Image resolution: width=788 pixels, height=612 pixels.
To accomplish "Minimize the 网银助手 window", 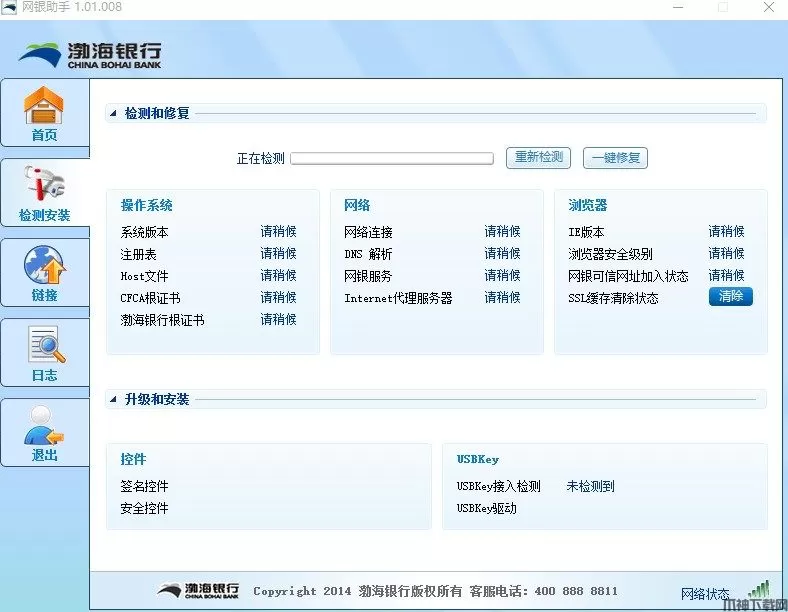I will pyautogui.click(x=678, y=7).
